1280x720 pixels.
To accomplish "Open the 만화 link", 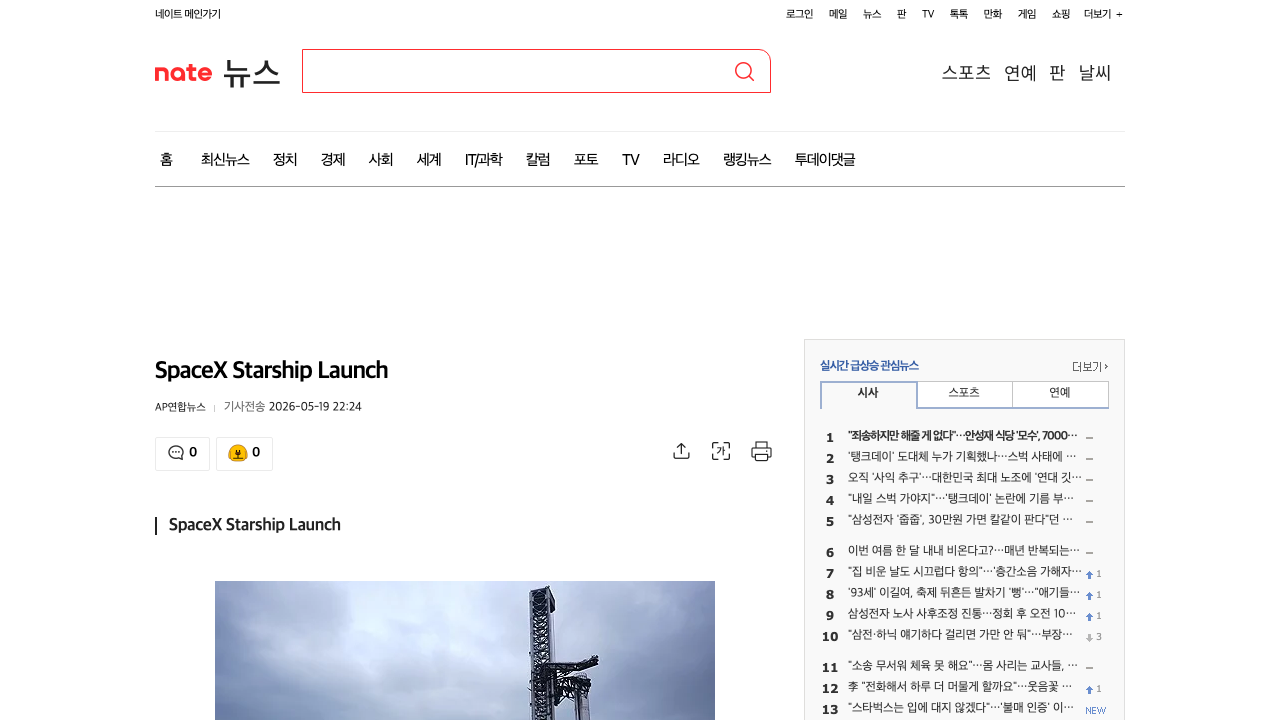I will pos(993,14).
